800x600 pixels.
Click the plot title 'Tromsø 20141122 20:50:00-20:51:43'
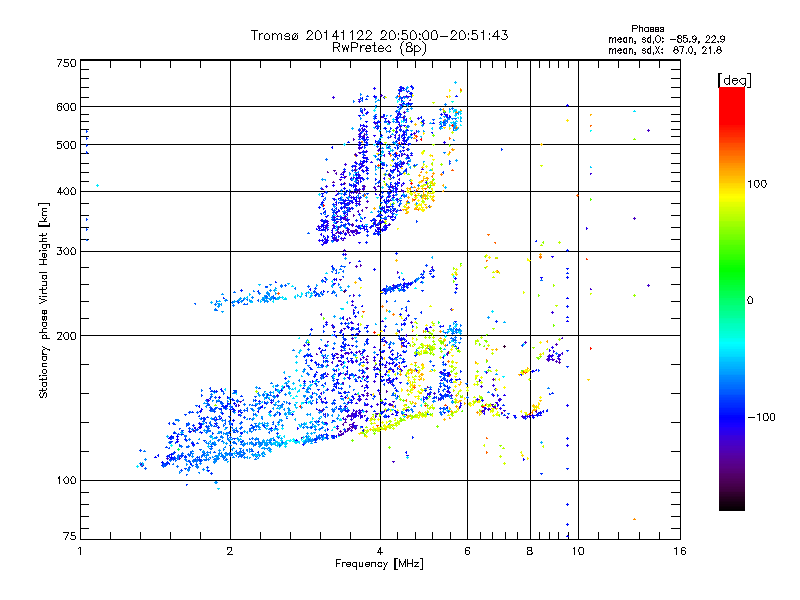tap(379, 35)
